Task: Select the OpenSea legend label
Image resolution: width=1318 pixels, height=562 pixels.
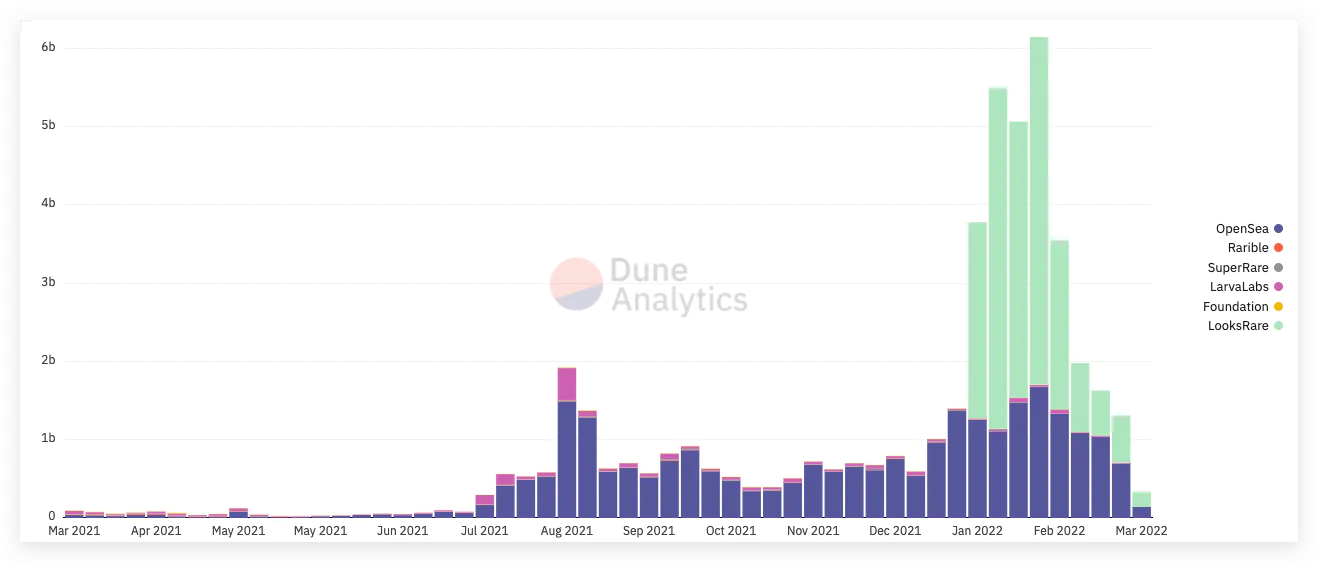Action: 1242,229
